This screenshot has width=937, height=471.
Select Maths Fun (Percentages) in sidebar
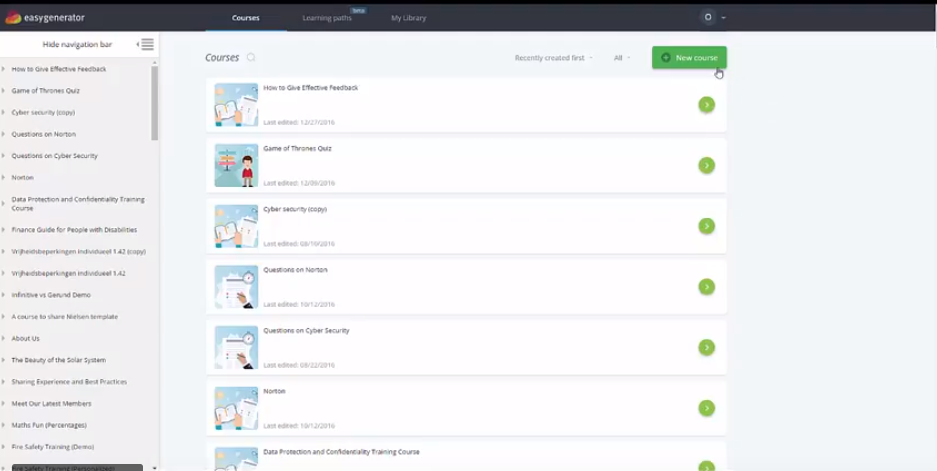click(x=49, y=425)
